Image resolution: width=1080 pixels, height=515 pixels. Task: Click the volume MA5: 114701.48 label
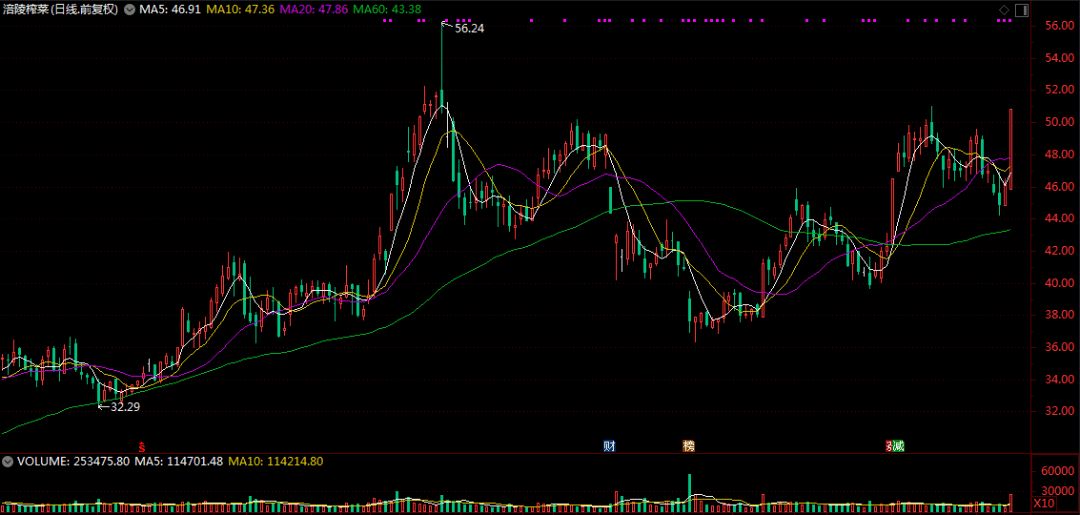tap(178, 462)
